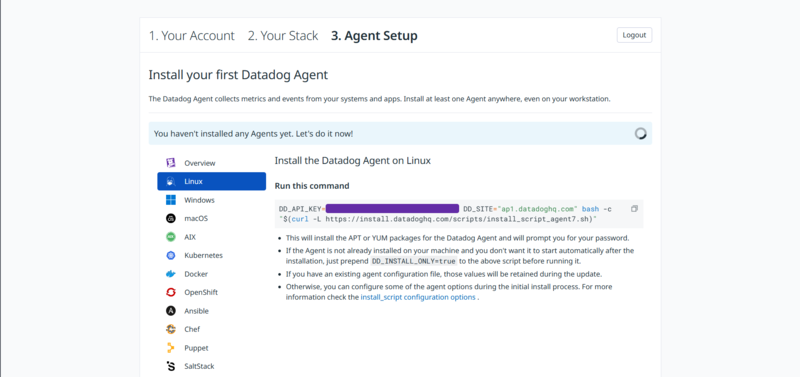Select the Chef icon

coord(171,330)
